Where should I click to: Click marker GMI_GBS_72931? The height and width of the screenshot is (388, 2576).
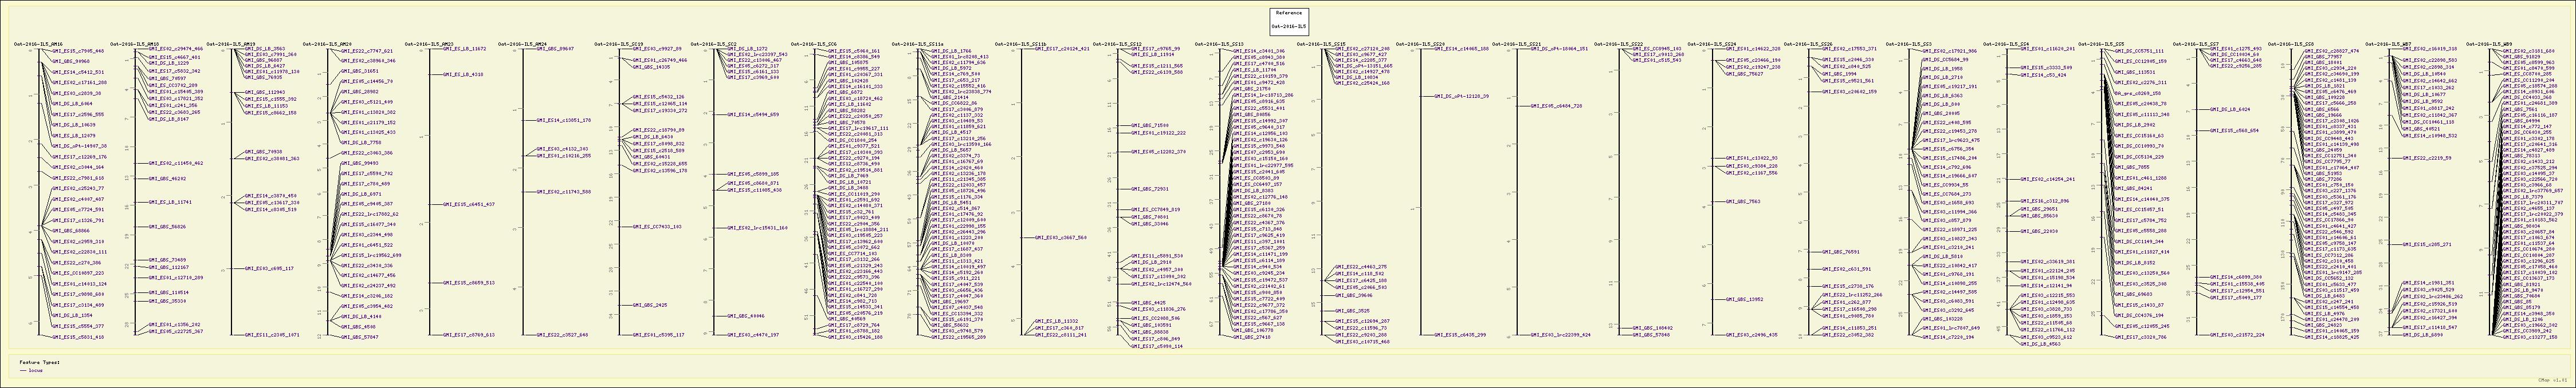(x=1149, y=188)
